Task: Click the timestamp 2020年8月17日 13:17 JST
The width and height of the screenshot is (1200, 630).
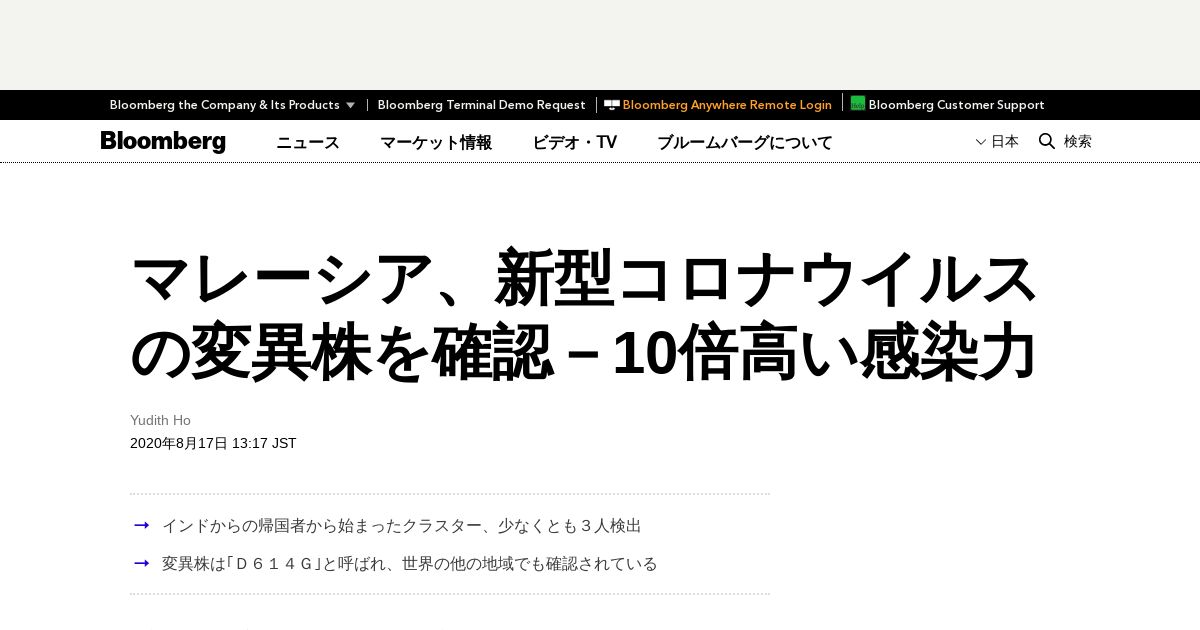Action: (213, 443)
